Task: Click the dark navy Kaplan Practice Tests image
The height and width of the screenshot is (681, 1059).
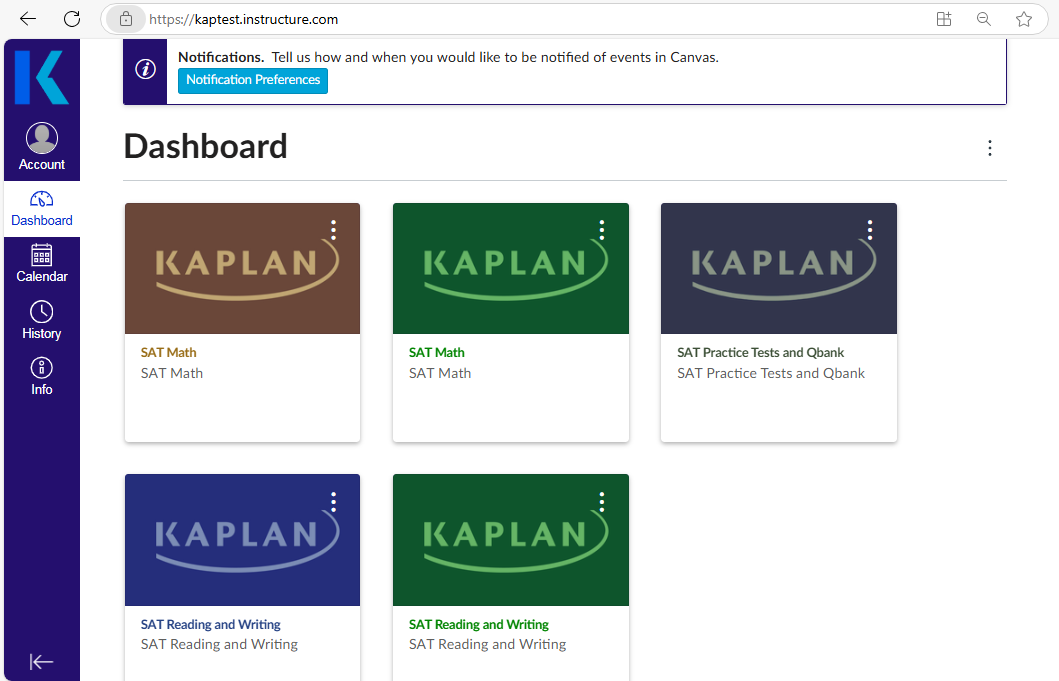Action: (x=779, y=268)
